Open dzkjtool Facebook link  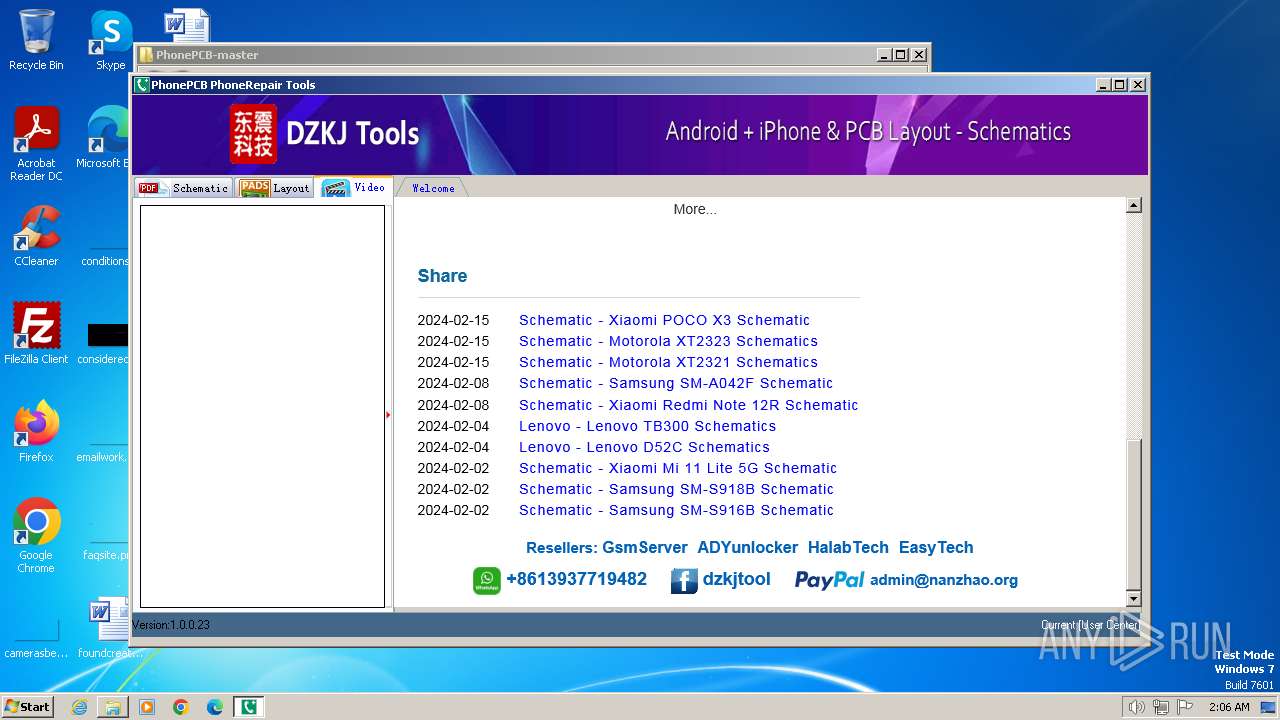[x=737, y=579]
